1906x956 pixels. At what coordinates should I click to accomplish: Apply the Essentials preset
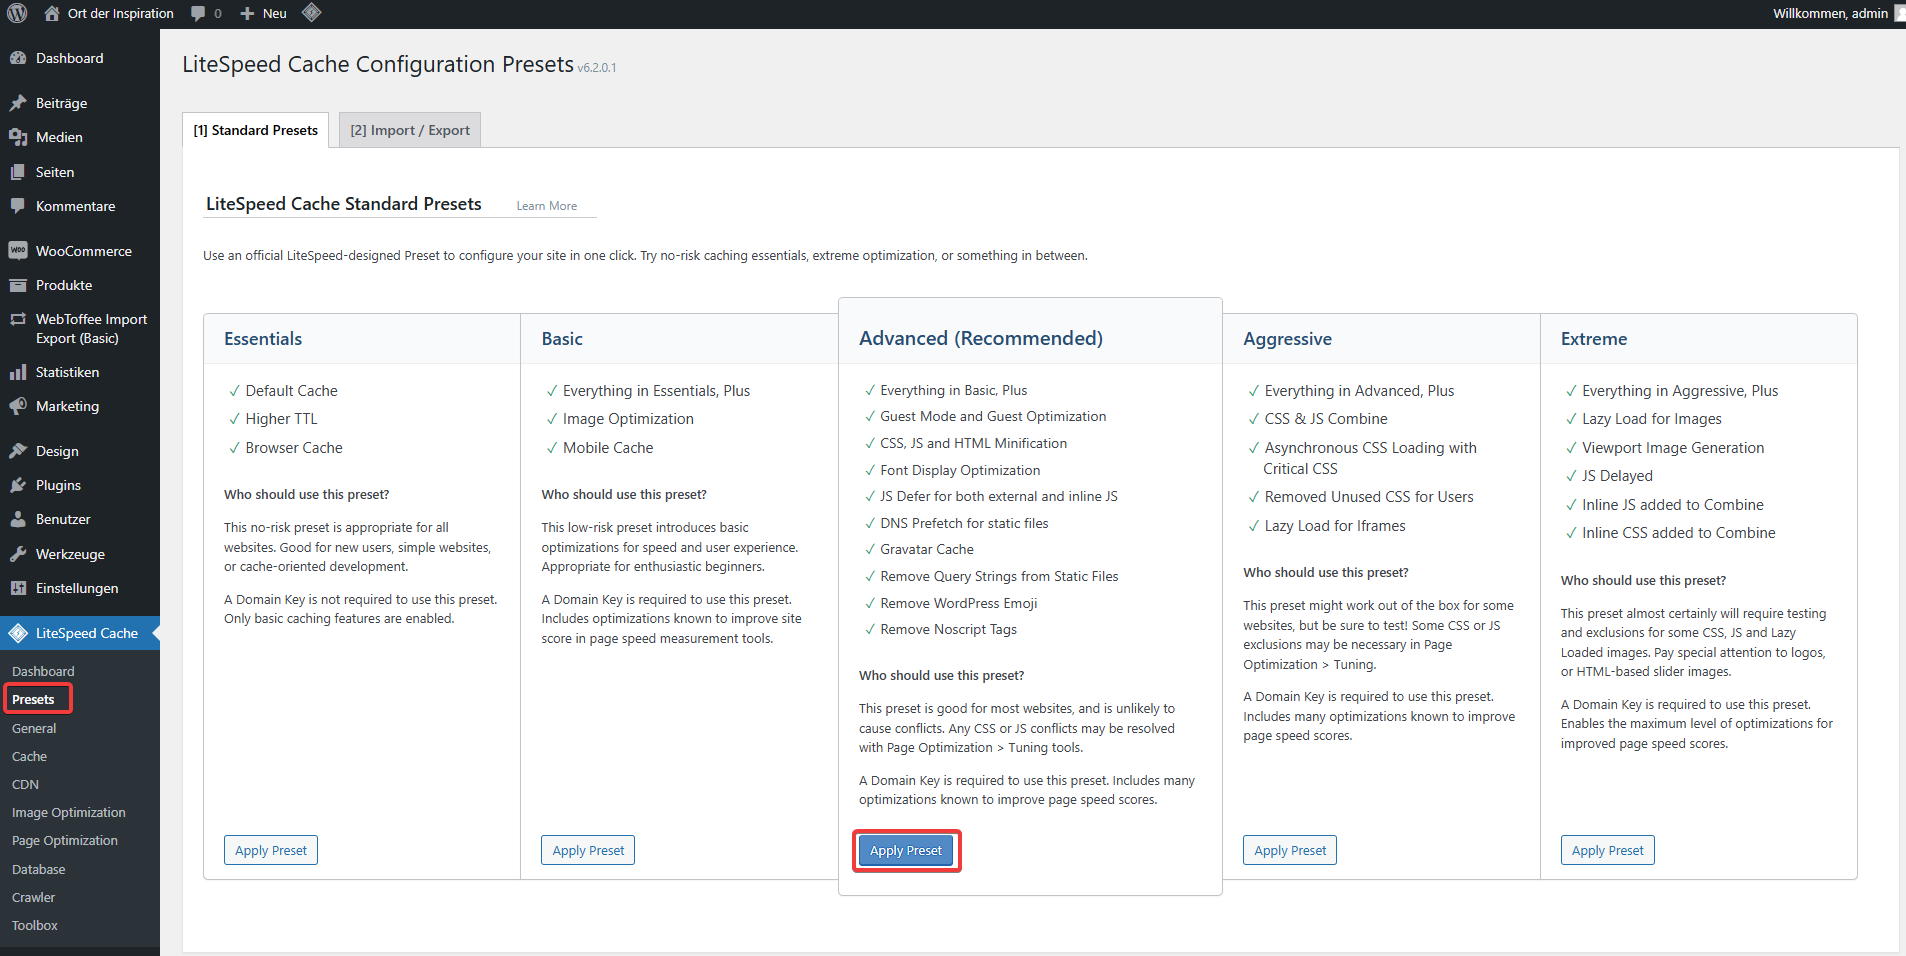271,850
